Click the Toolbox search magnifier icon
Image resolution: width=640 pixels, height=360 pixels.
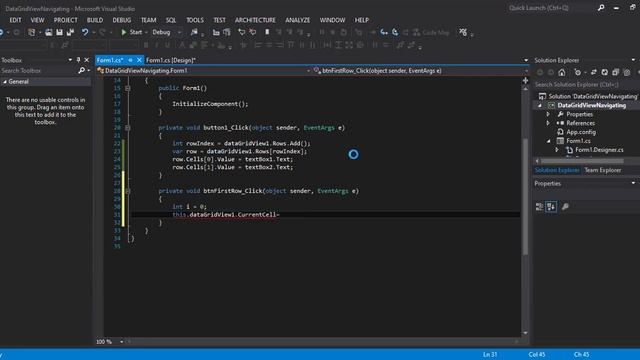click(81, 71)
